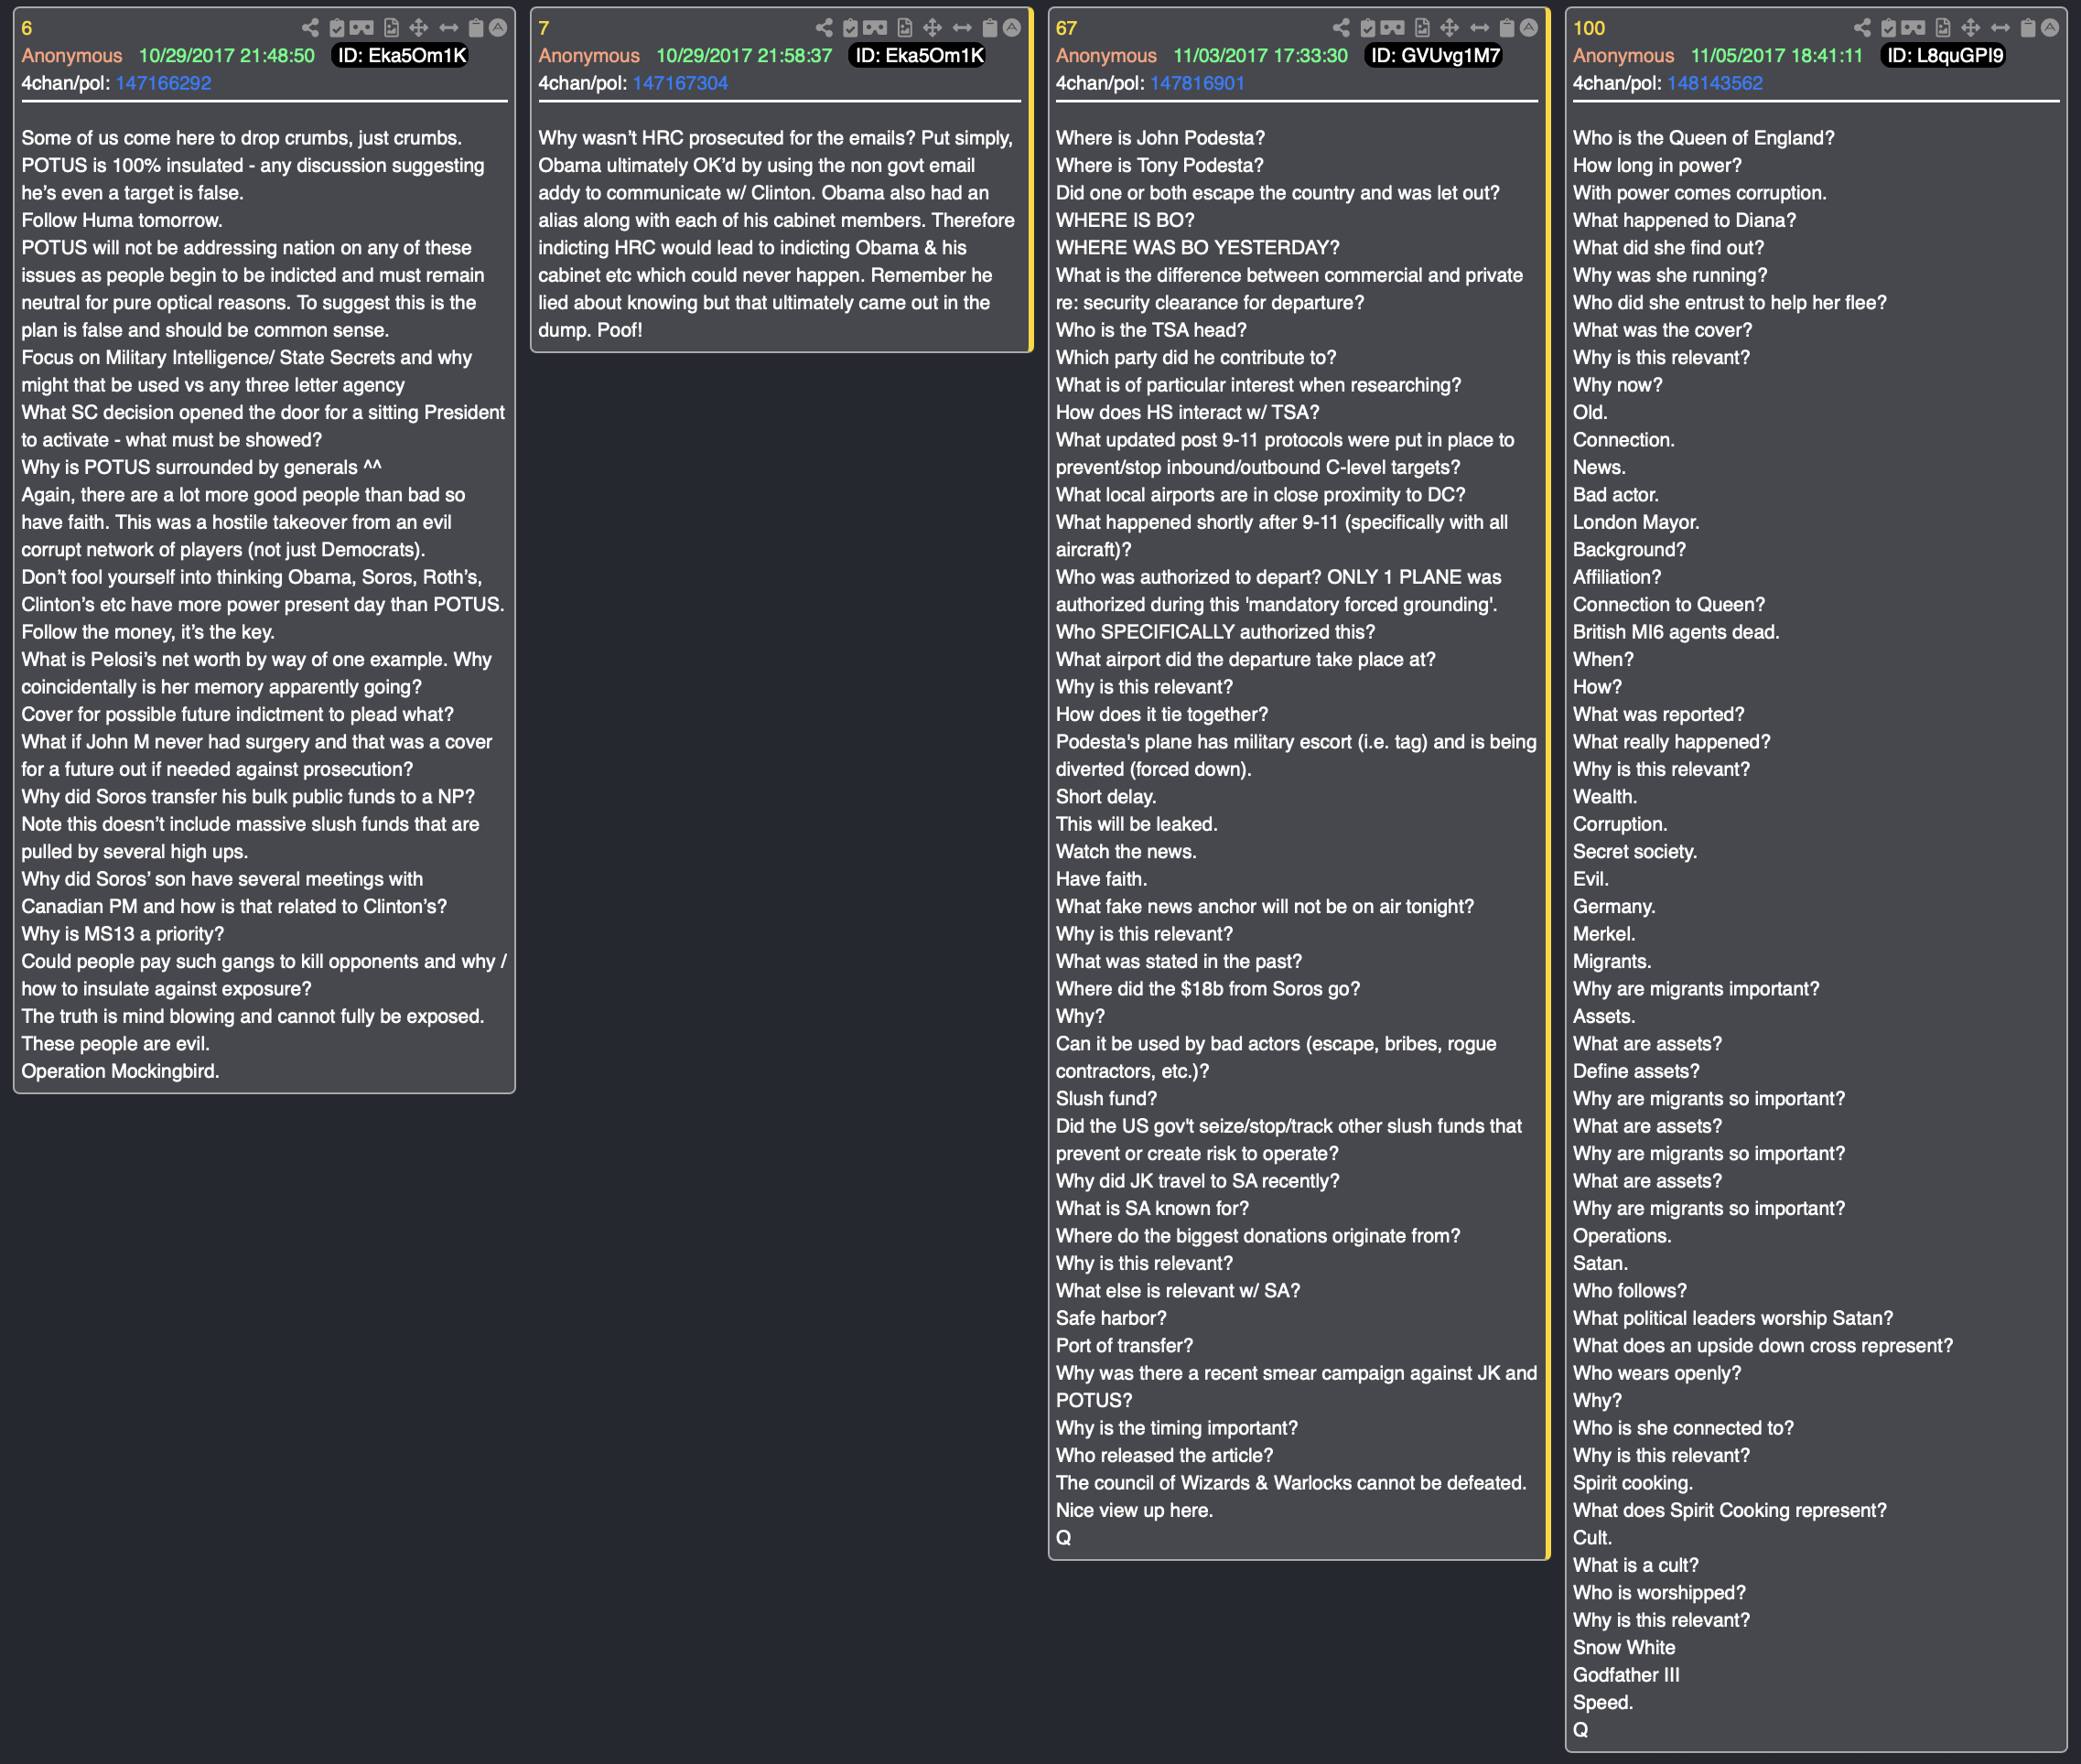Click the horizontal arrows icon on post 6
The height and width of the screenshot is (1764, 2081).
(449, 27)
